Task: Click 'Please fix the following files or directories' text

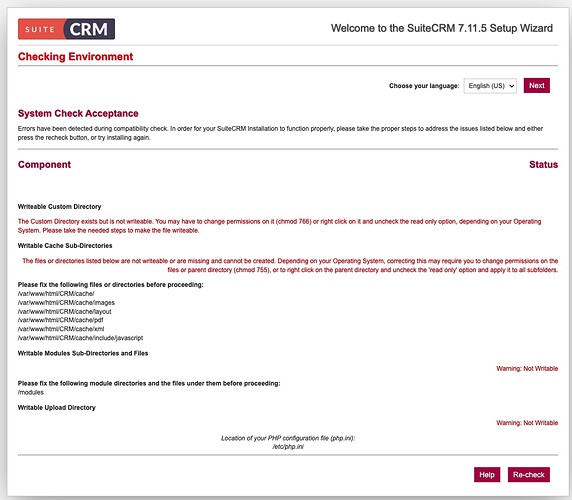Action: 111,284
